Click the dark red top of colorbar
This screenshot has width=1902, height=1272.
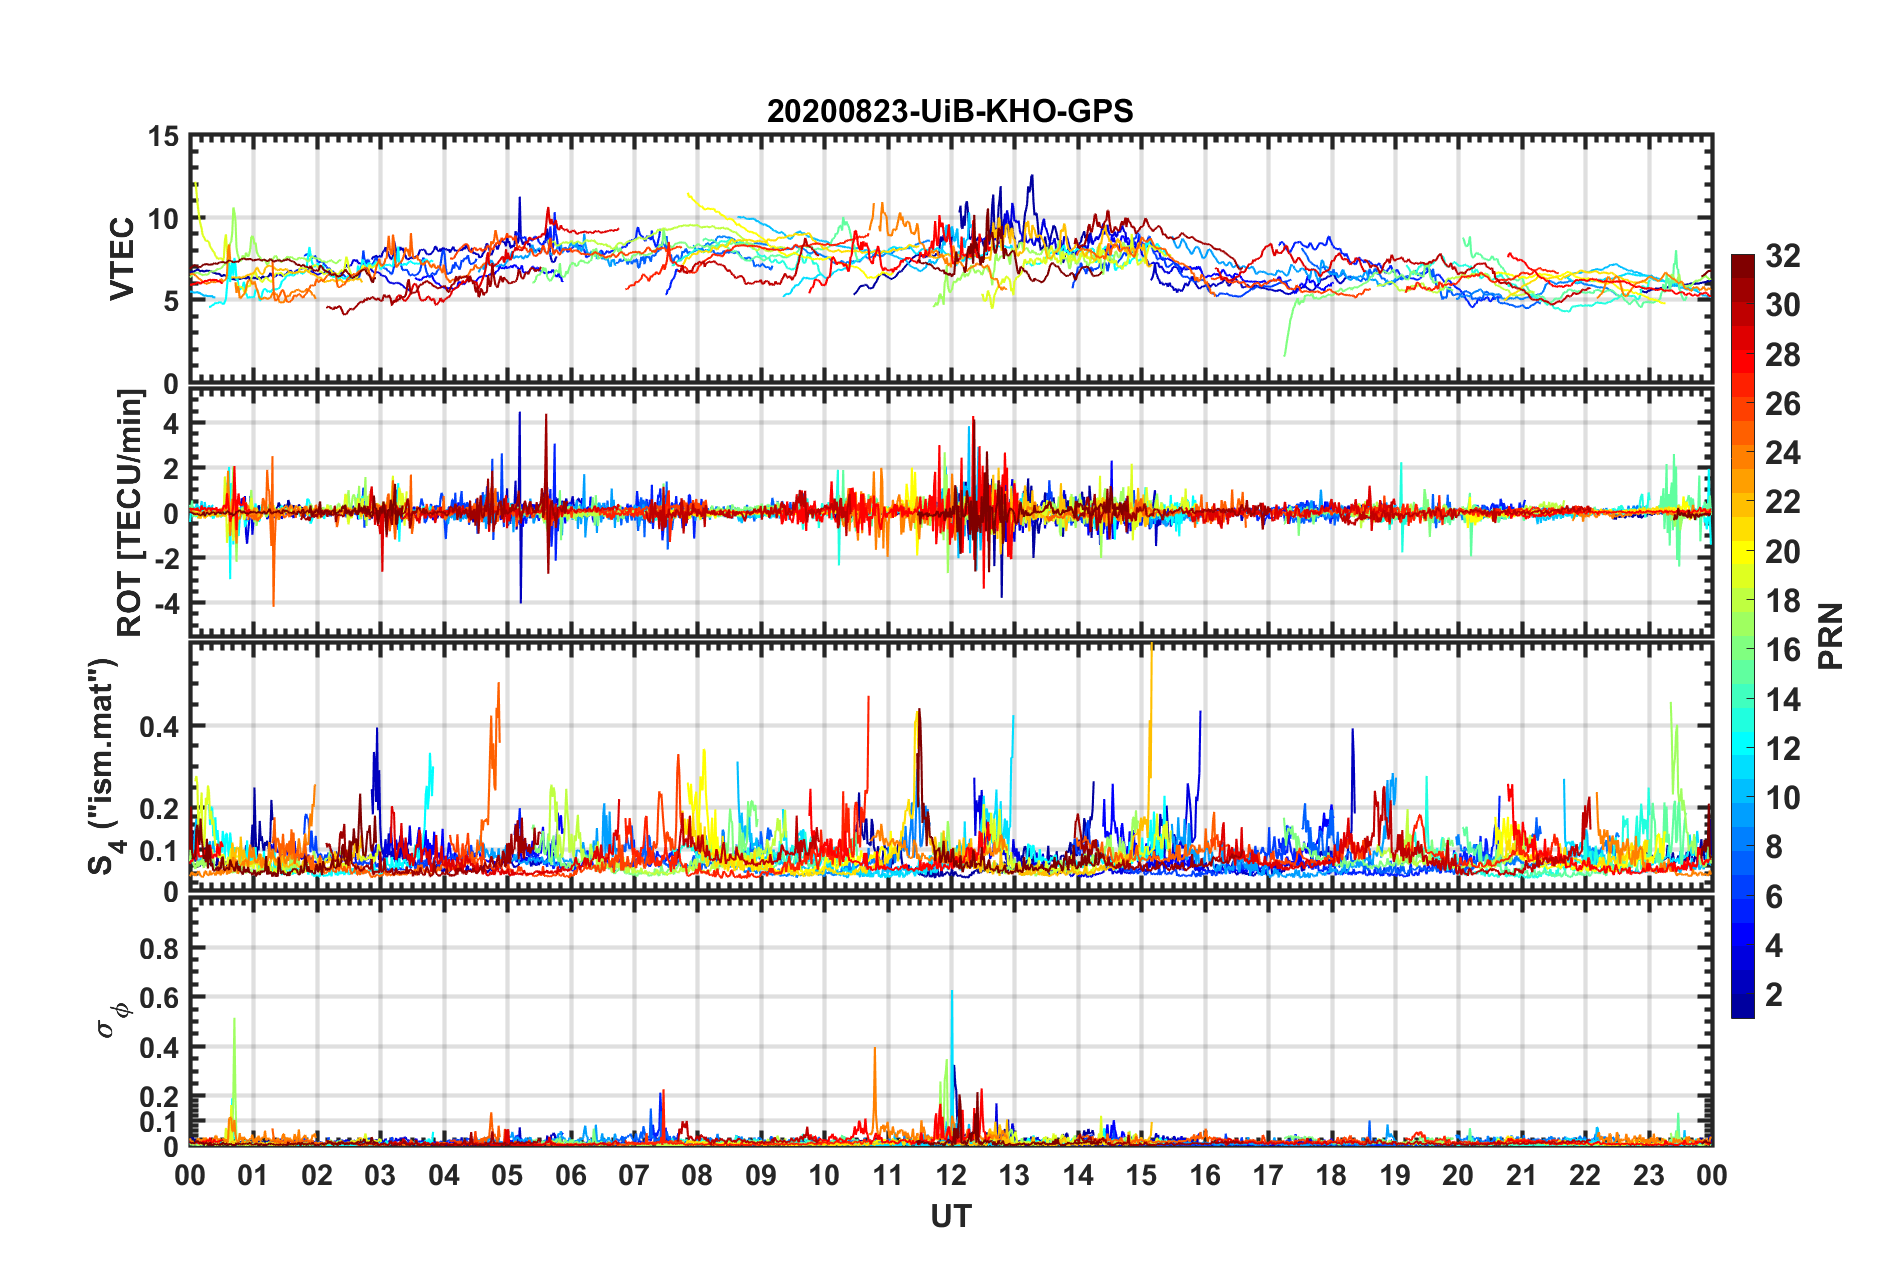[1742, 262]
